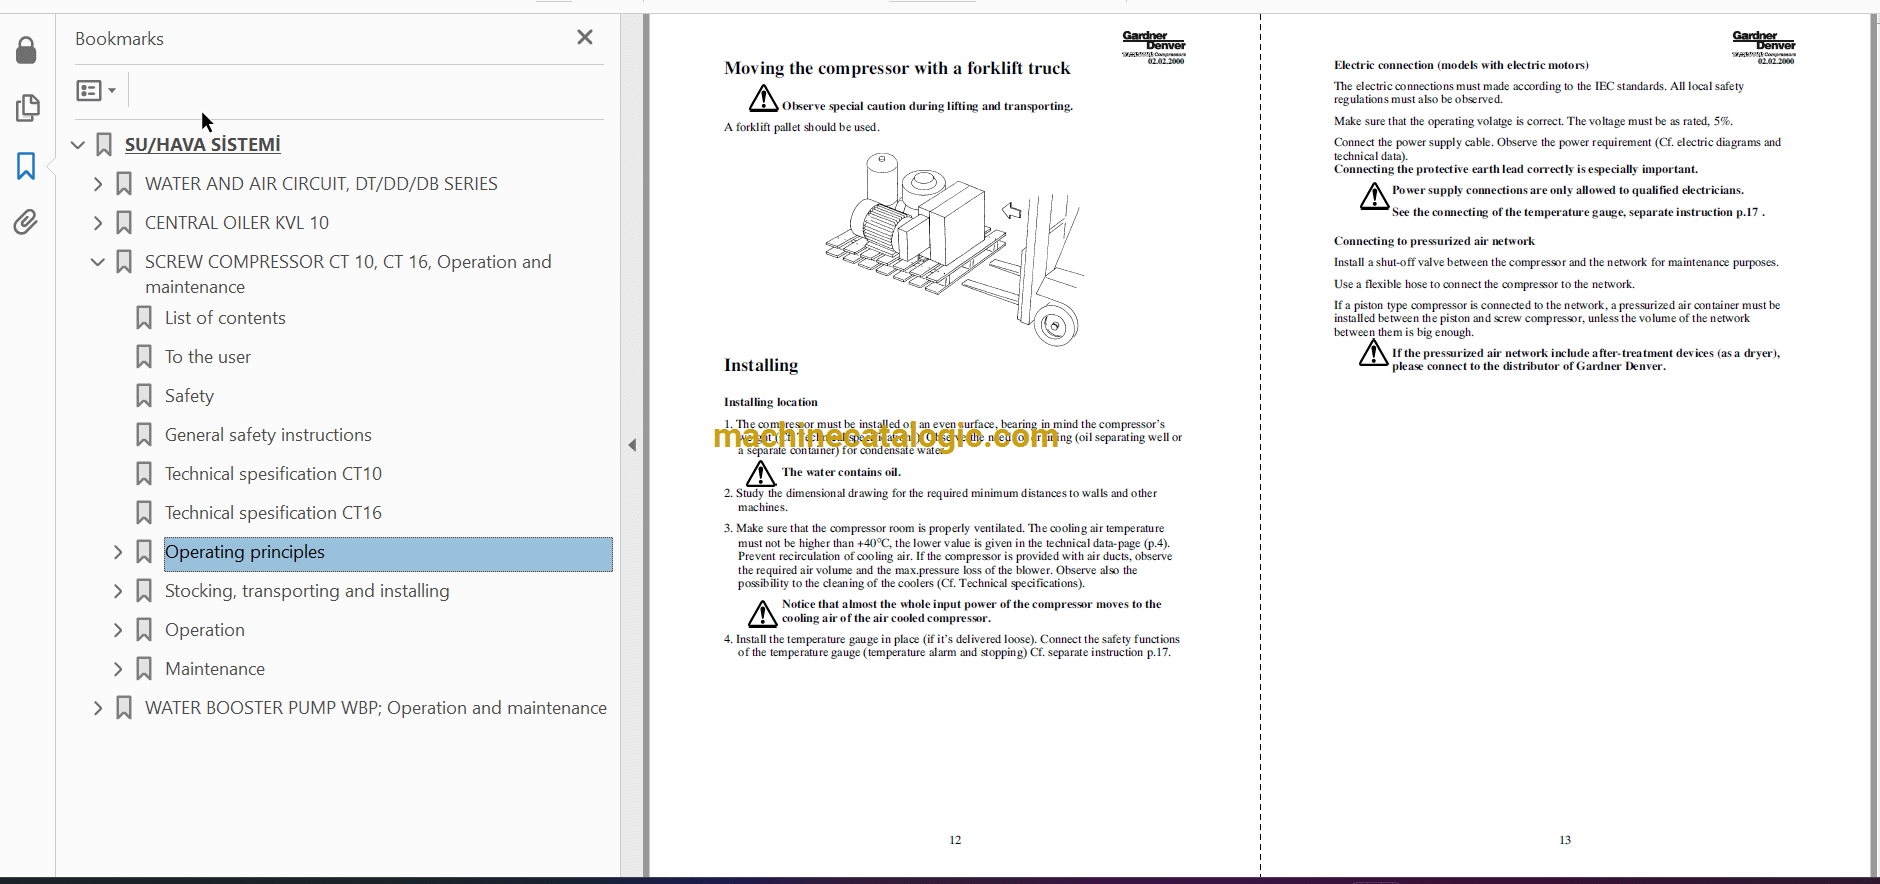Click 'Connecting to pressurized air network' heading

click(1434, 241)
